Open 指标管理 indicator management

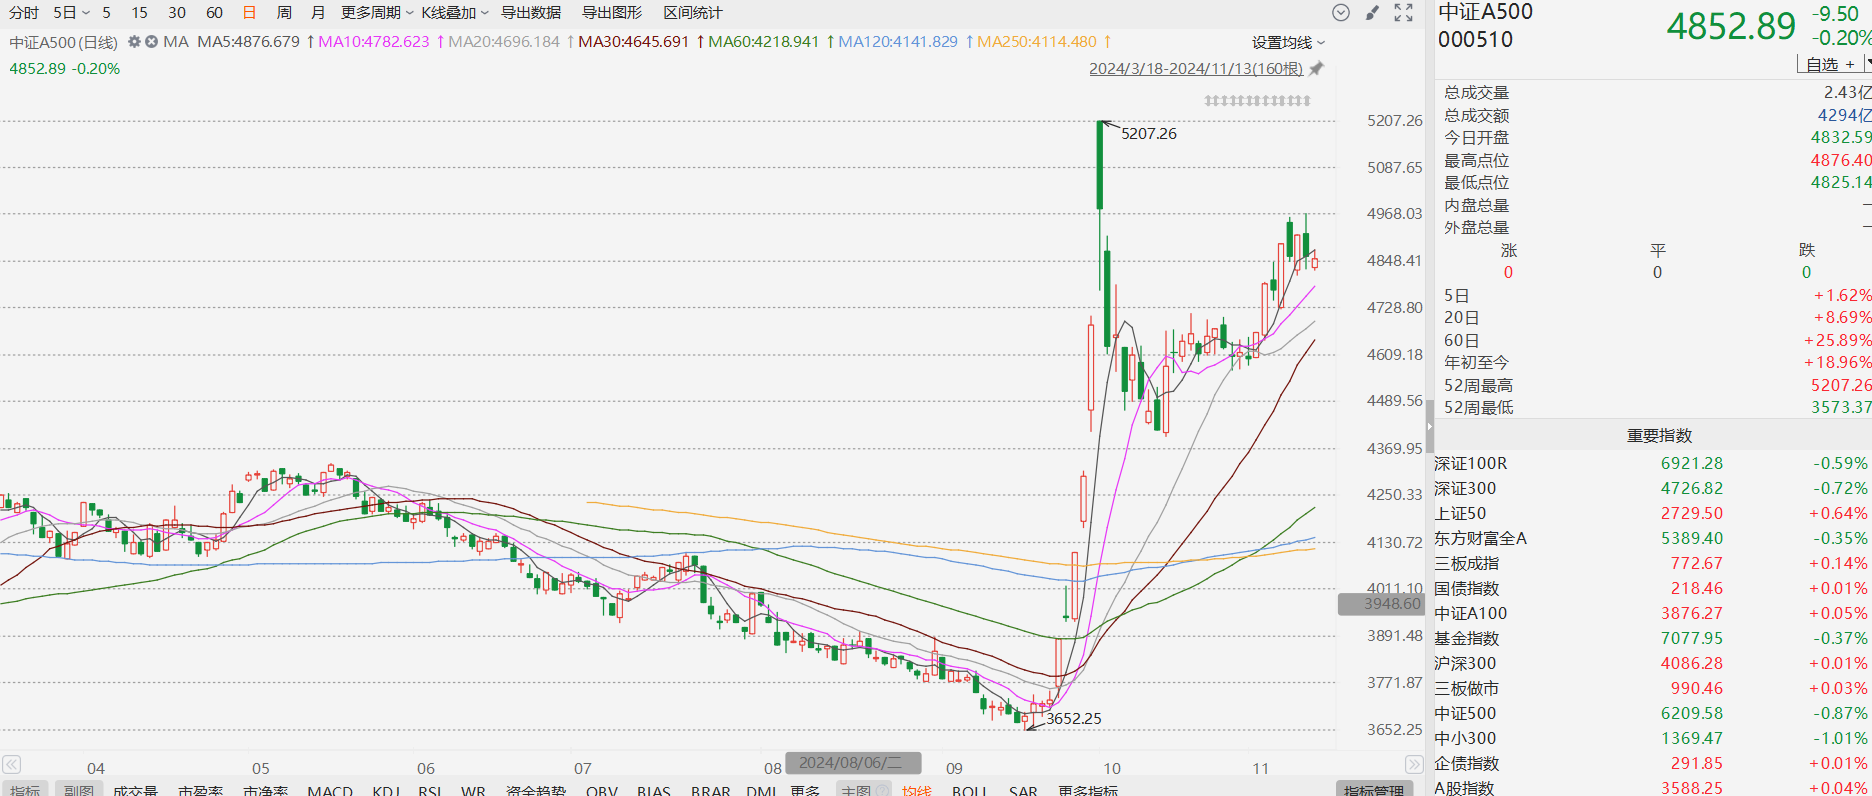coord(1374,791)
